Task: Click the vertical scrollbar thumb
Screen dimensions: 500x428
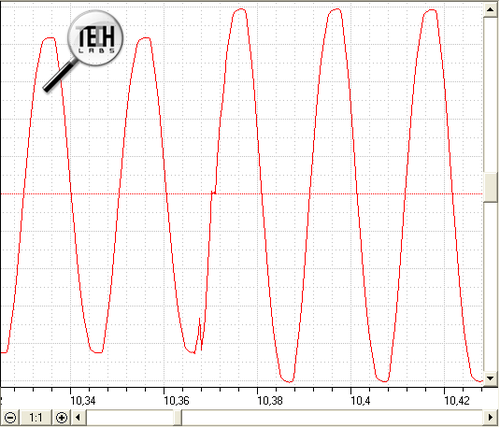Action: pyautogui.click(x=490, y=187)
